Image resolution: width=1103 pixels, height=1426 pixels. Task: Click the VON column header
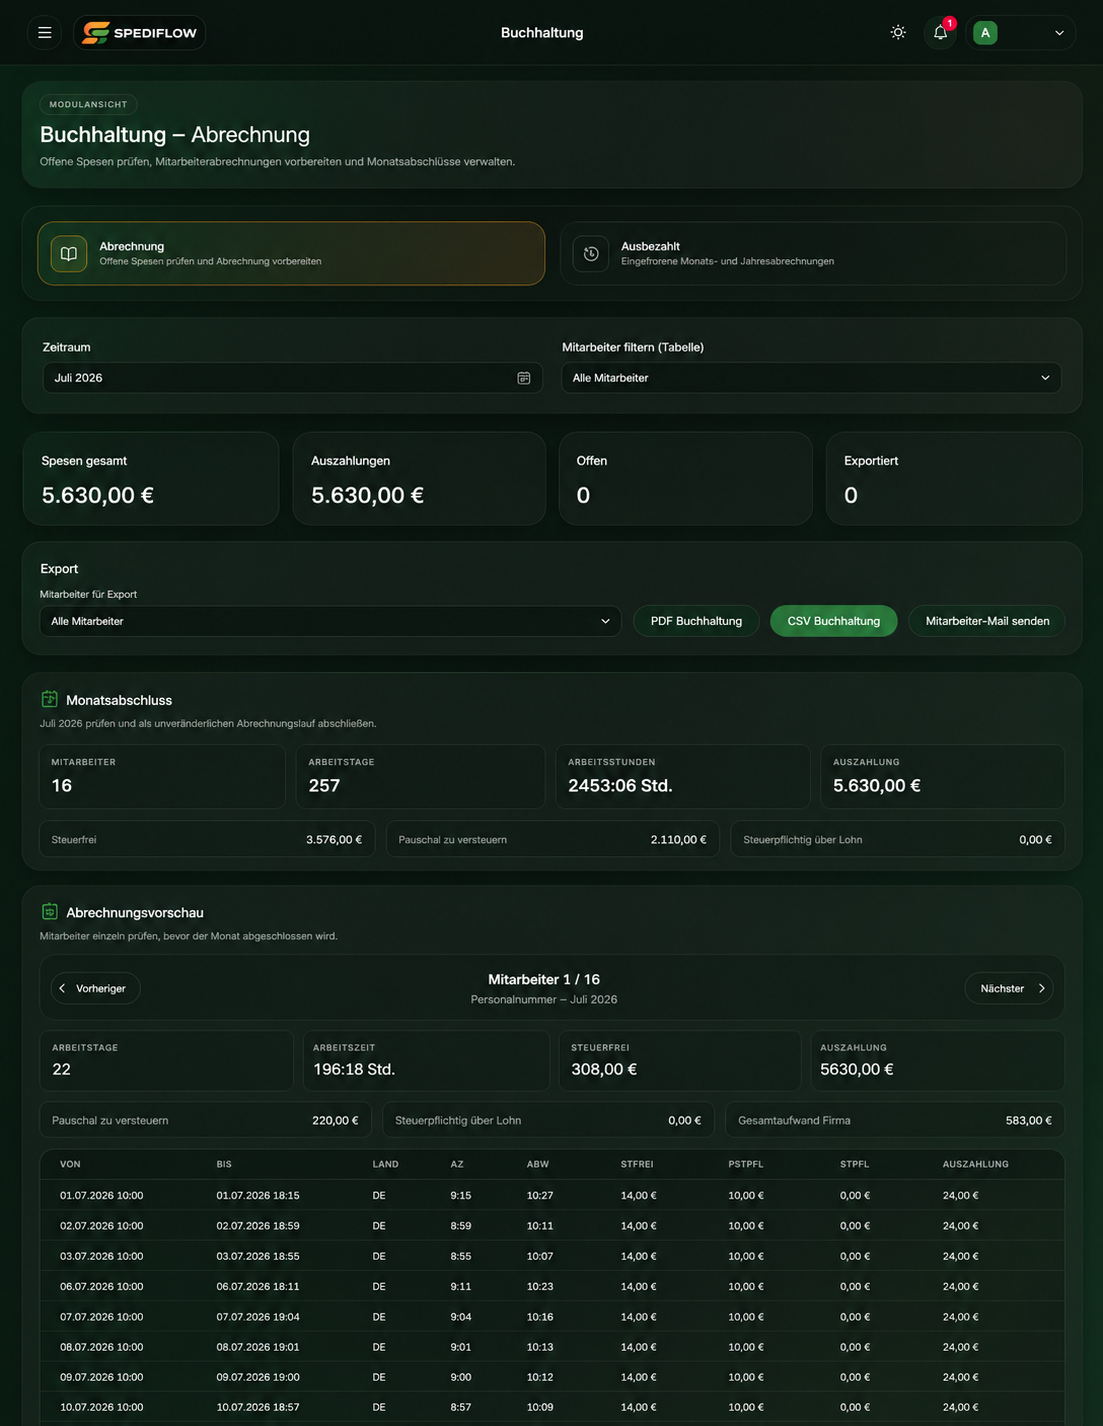point(70,1164)
